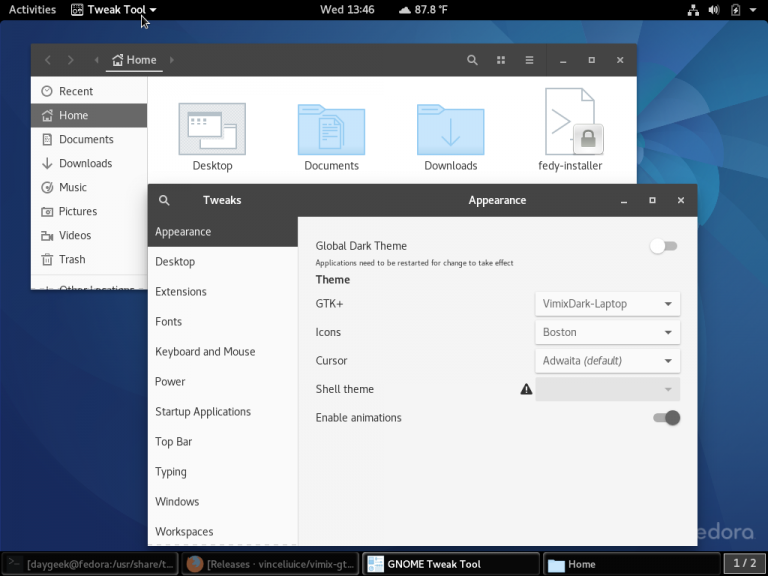The width and height of the screenshot is (768, 576).
Task: Open the Activities overview
Action: (32, 10)
